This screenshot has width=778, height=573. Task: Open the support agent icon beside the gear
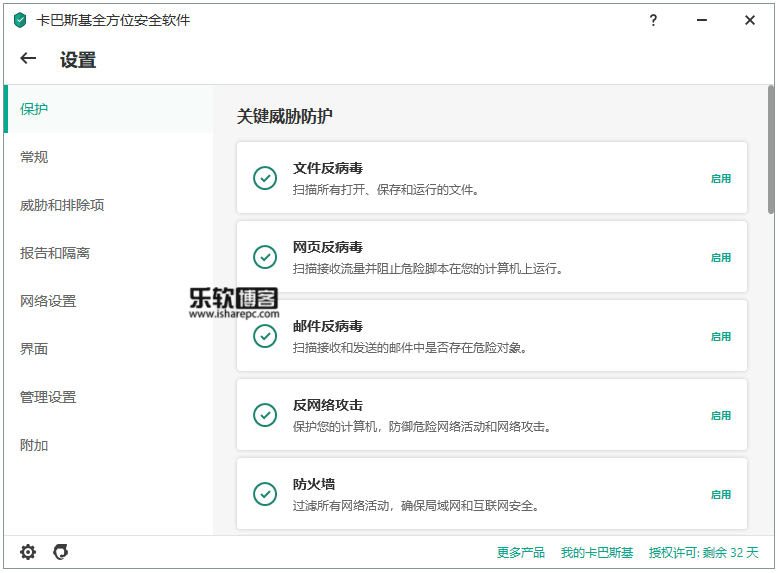(61, 552)
